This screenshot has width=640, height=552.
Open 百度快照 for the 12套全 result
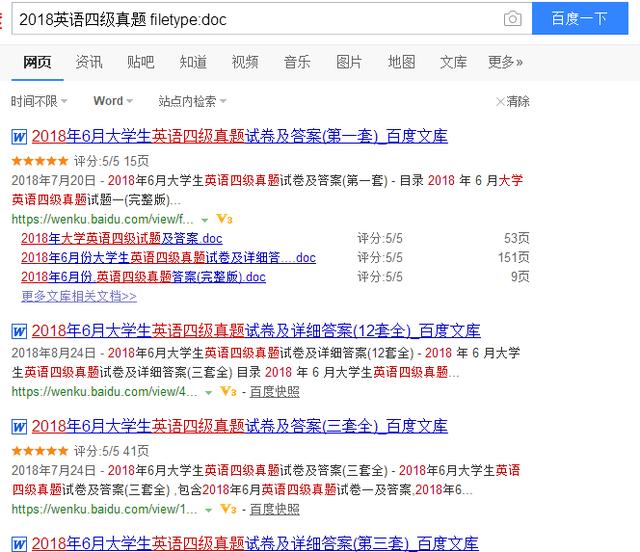click(x=274, y=392)
